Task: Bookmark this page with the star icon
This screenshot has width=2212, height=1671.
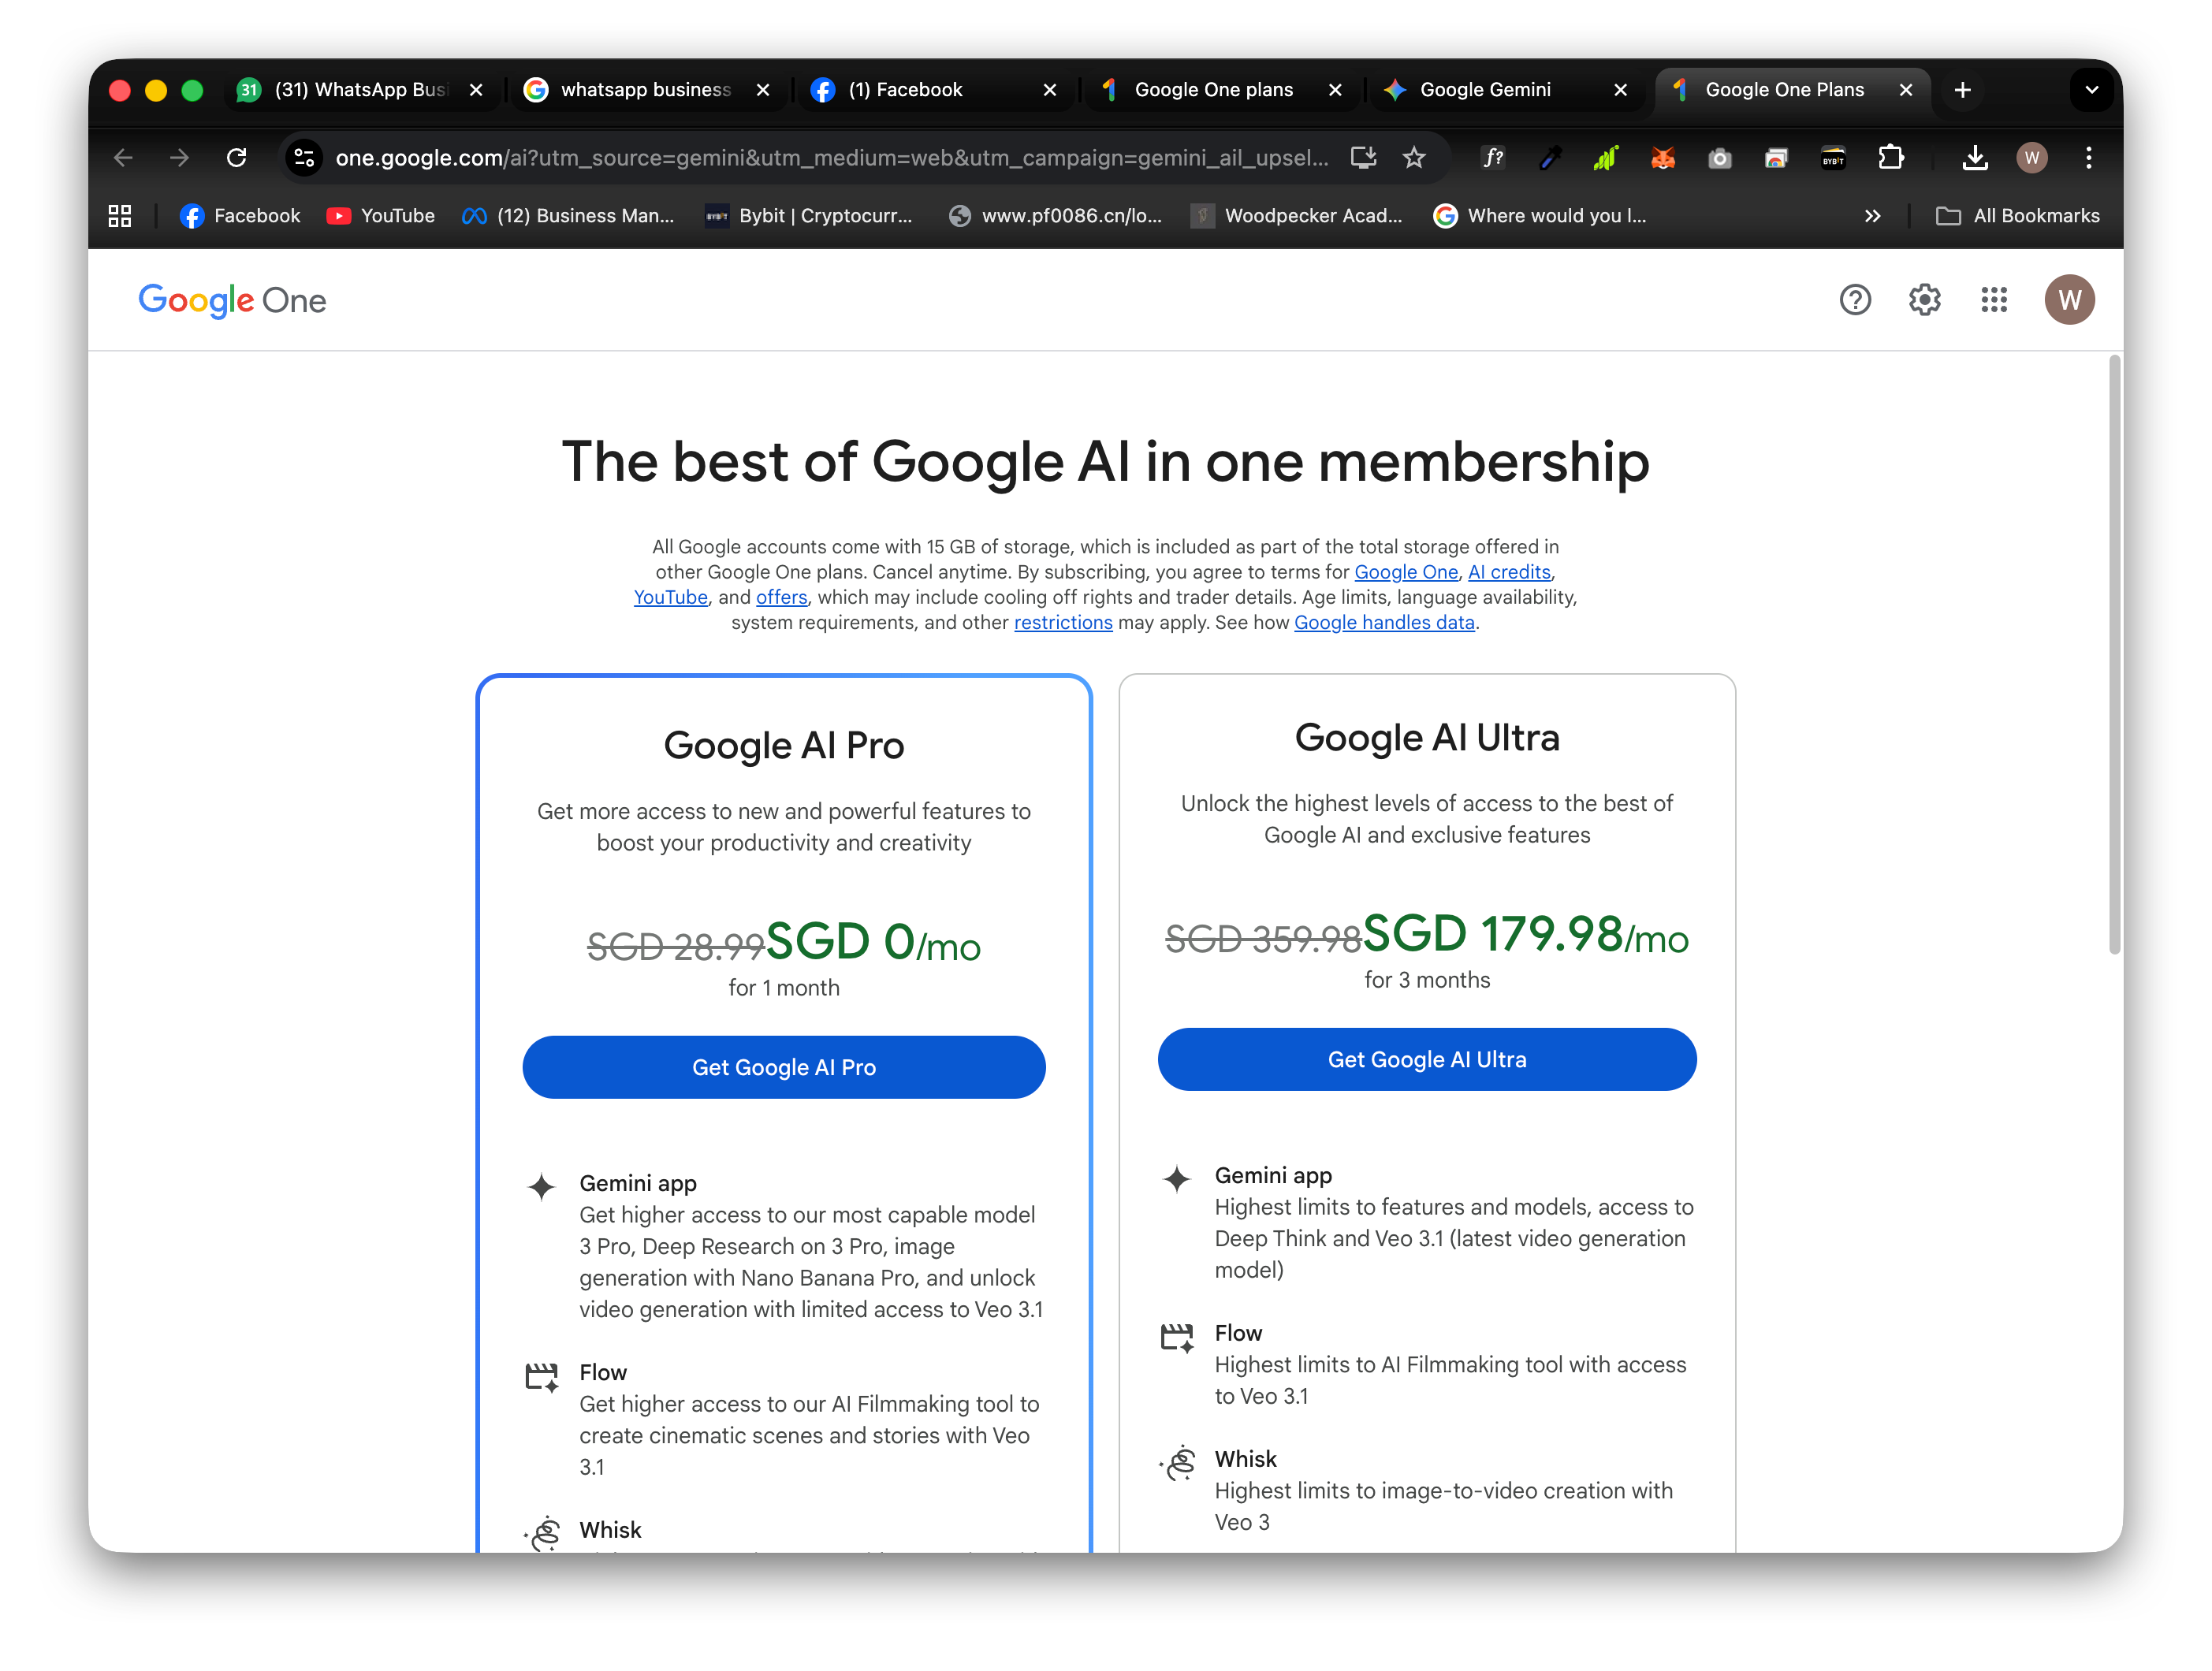Action: coord(1414,157)
